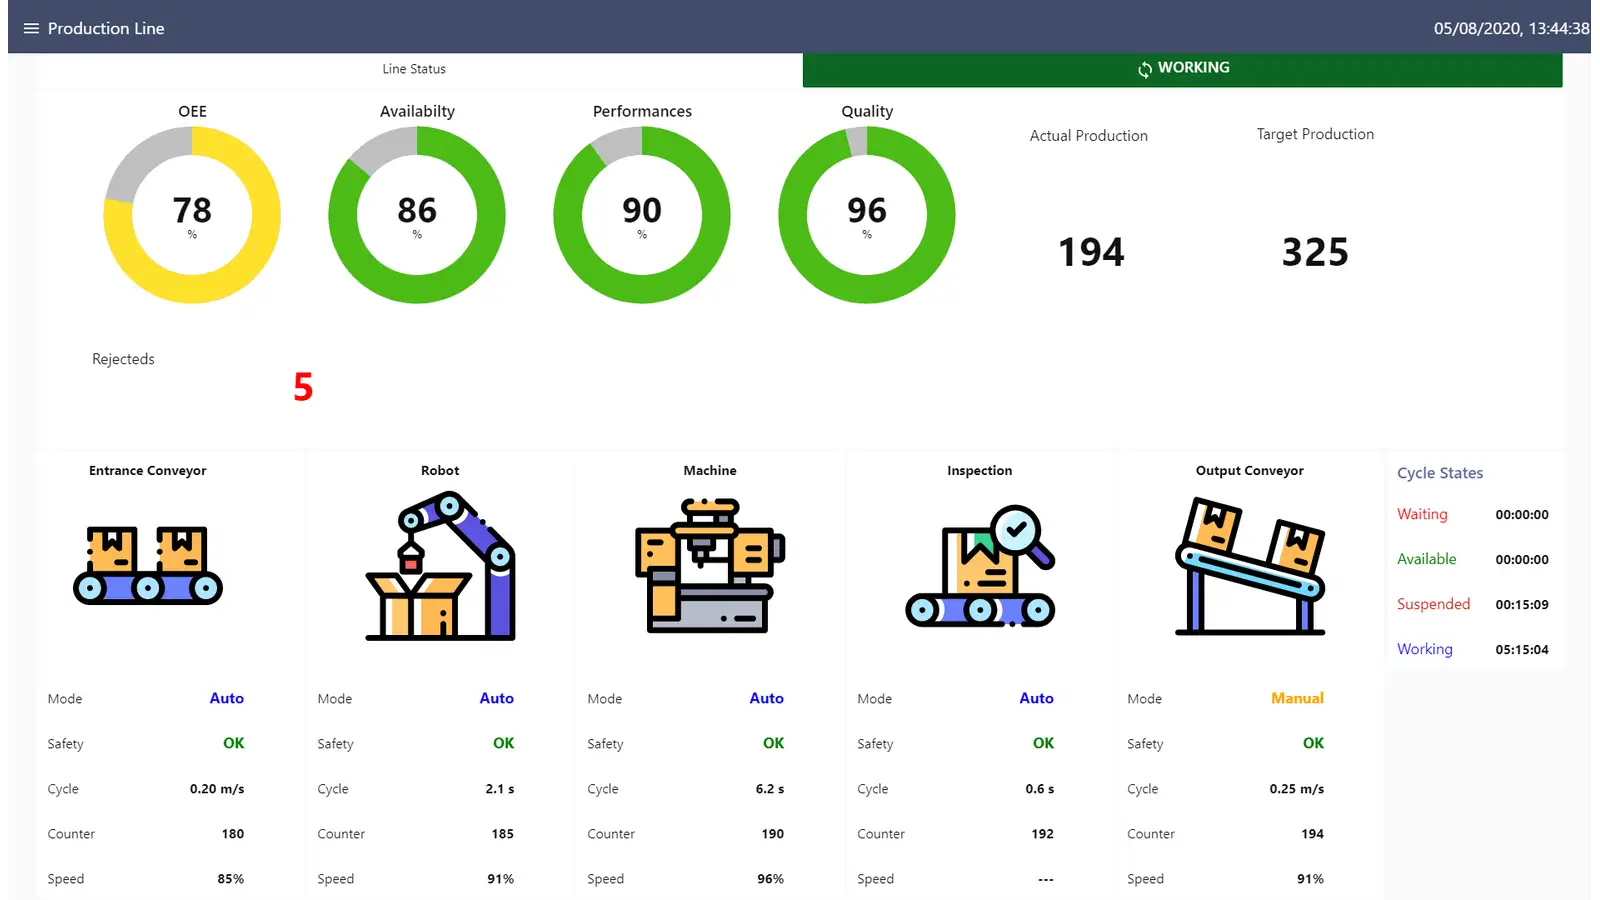
Task: Click the Quality 96% gauge
Action: 867,215
